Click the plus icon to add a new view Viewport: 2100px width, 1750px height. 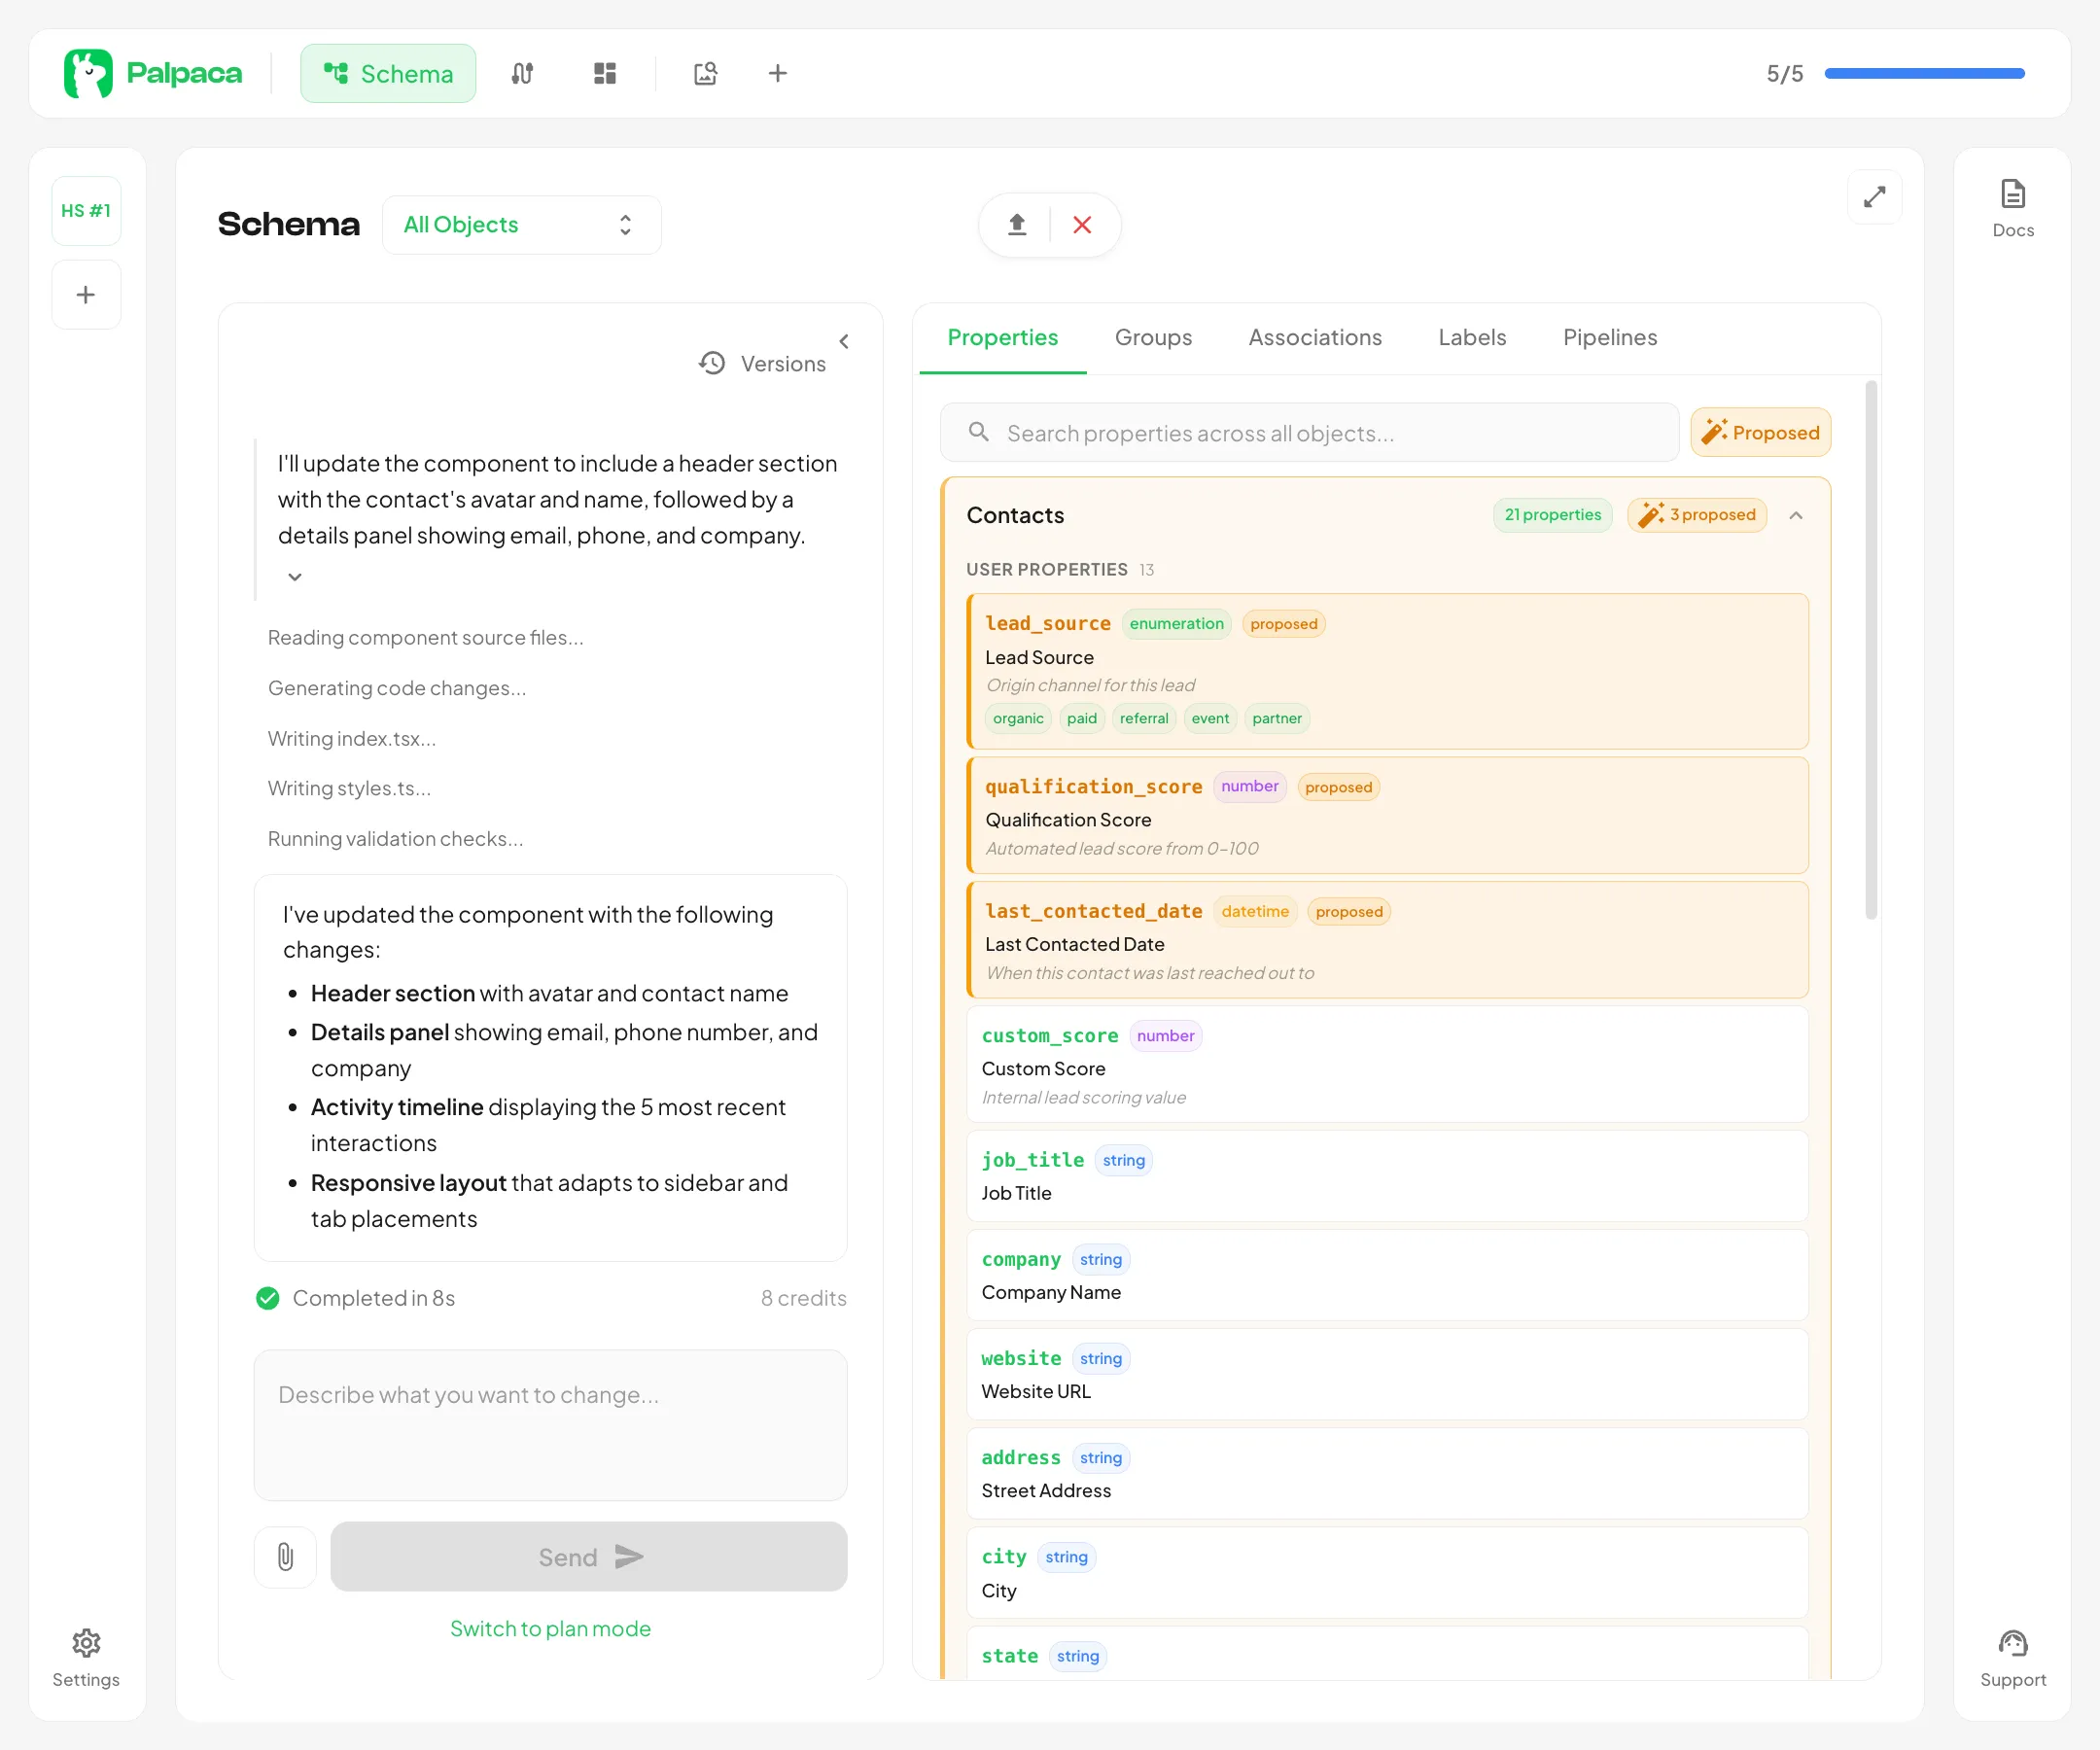778,73
